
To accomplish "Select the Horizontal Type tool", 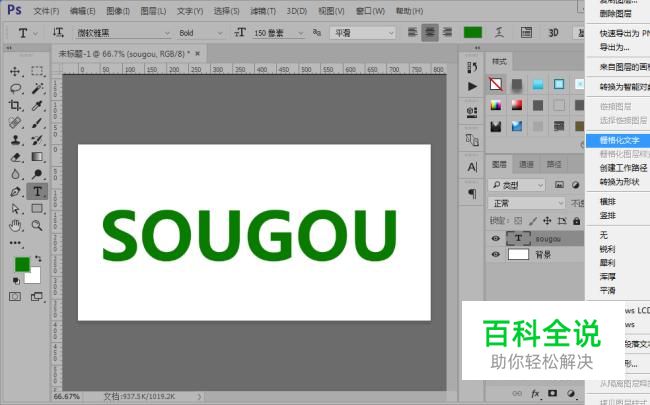I will click(37, 192).
